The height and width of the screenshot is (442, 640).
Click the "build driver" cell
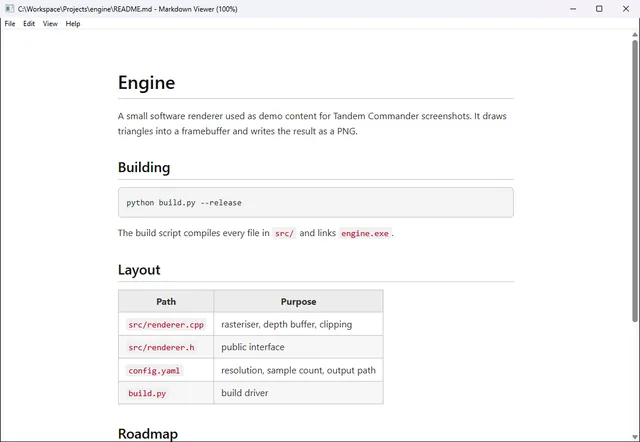point(298,393)
